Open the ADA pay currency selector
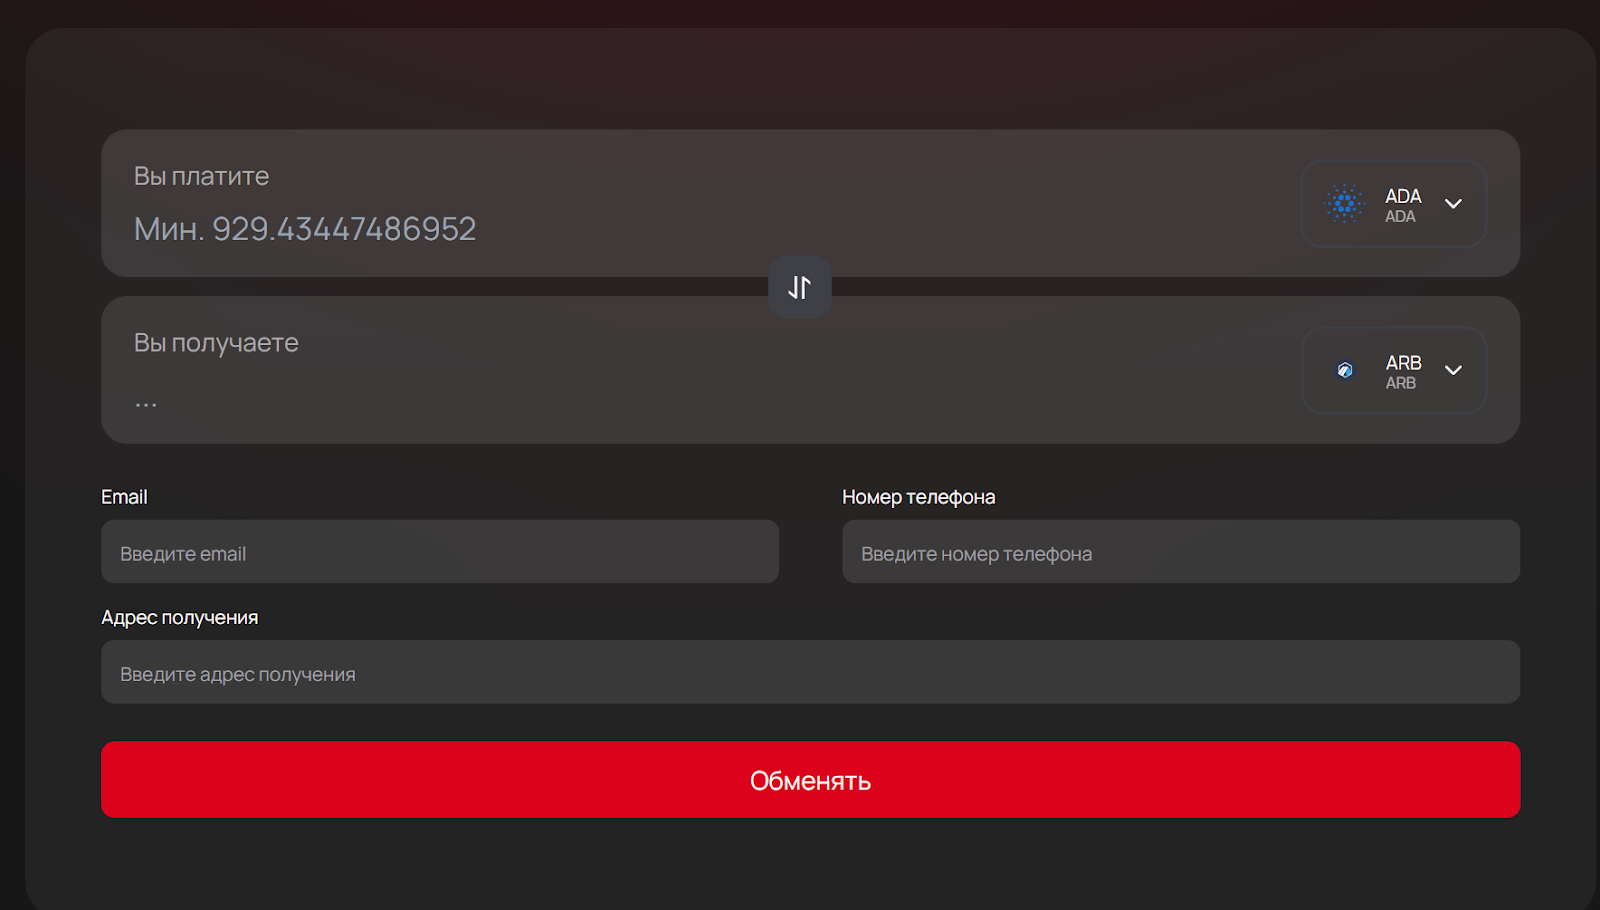 click(1393, 204)
